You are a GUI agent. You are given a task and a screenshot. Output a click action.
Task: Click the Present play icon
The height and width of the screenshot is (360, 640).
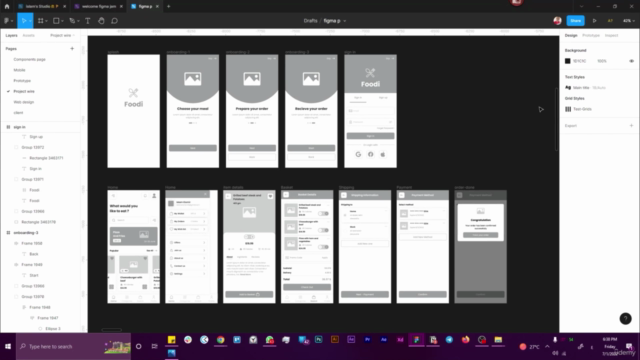tap(595, 21)
